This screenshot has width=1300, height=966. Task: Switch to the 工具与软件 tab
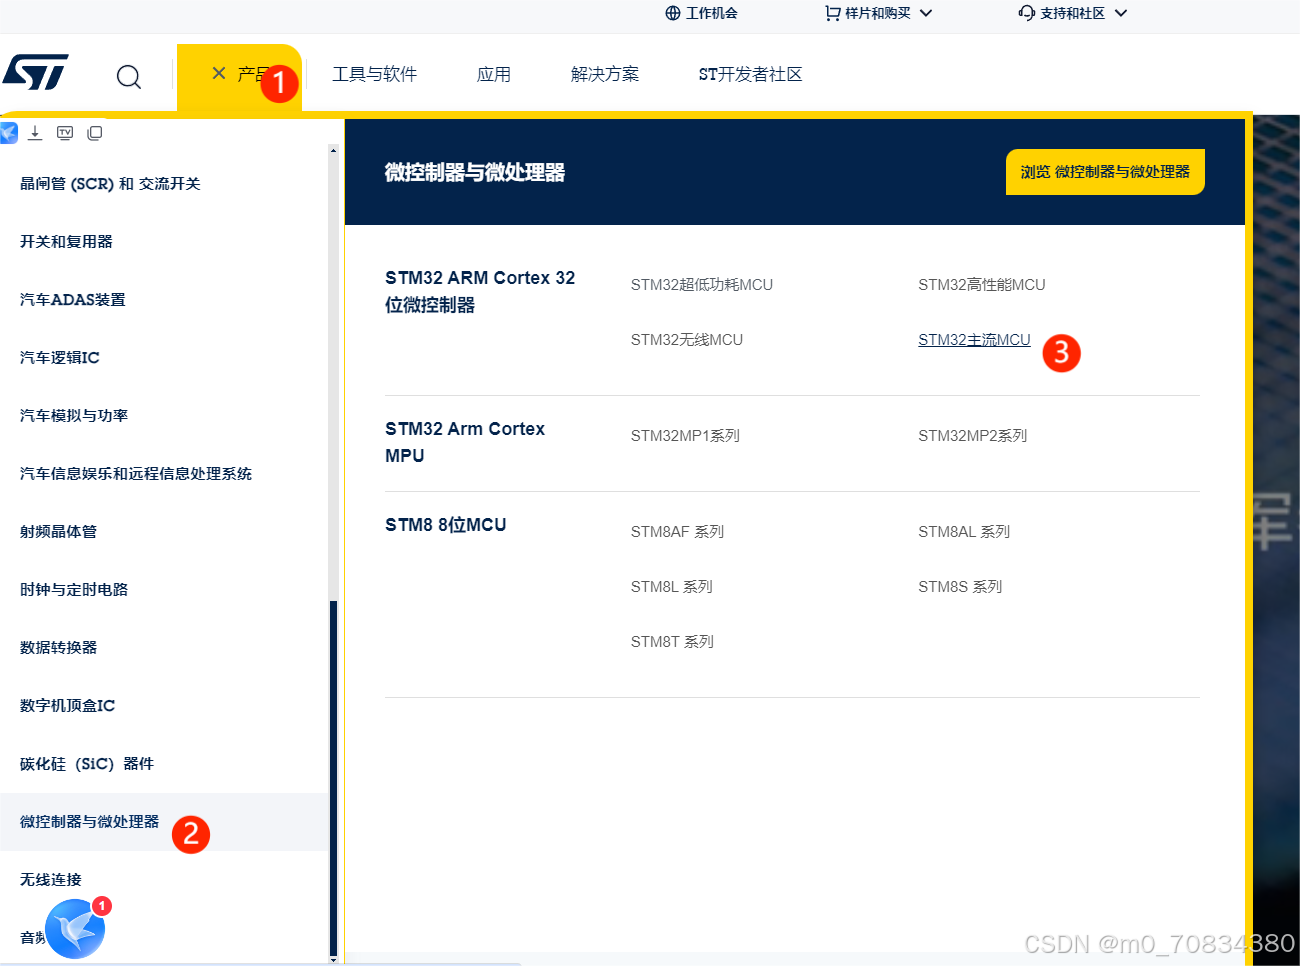click(x=375, y=74)
